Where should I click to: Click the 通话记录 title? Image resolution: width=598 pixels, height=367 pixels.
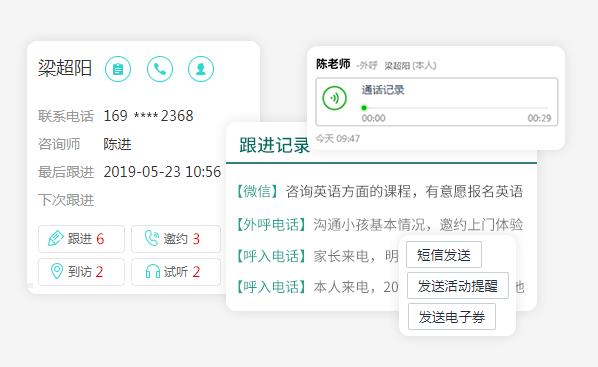point(383,90)
